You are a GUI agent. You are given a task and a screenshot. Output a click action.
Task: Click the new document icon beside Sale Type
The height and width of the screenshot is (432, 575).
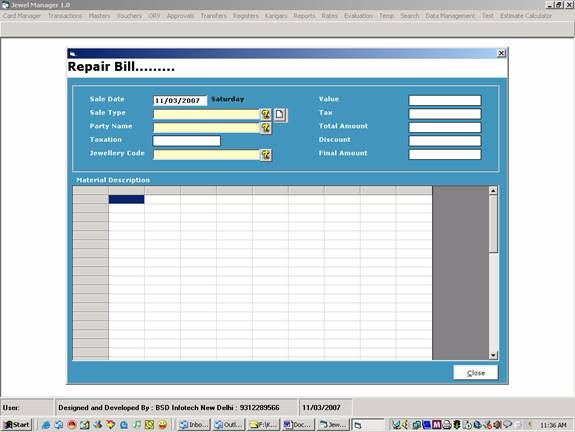[280, 114]
